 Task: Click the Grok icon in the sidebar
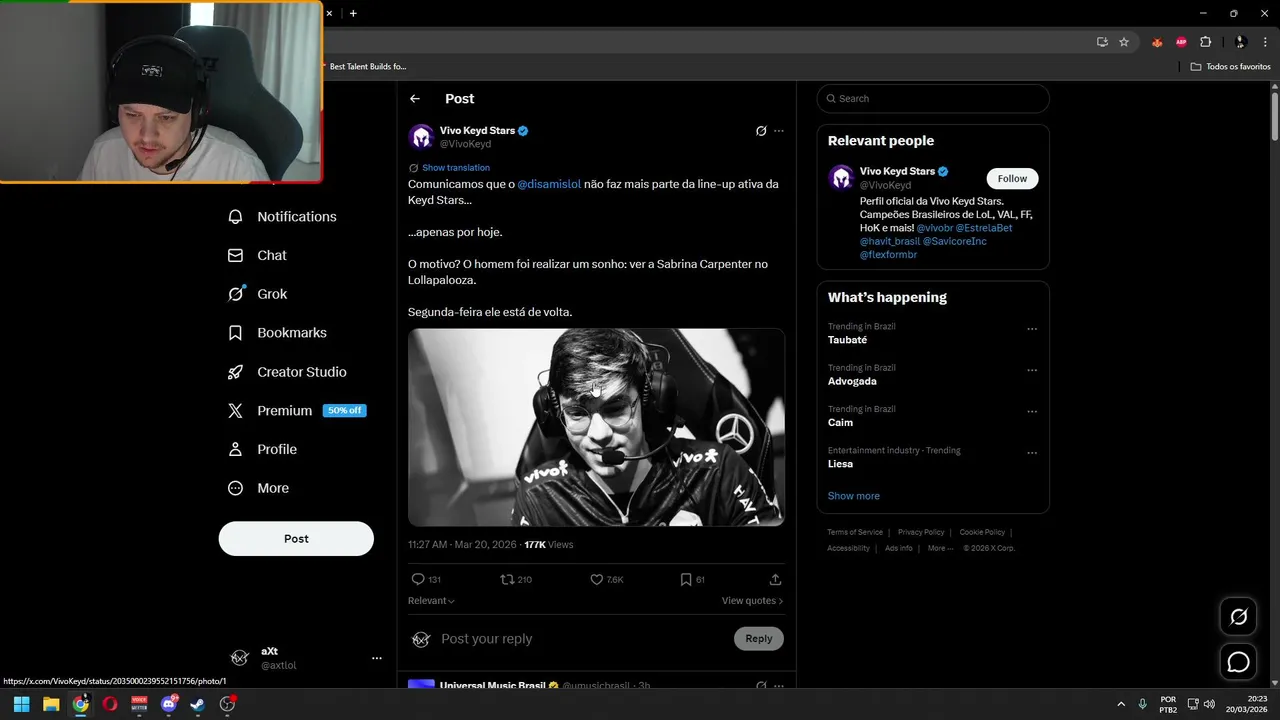point(236,294)
